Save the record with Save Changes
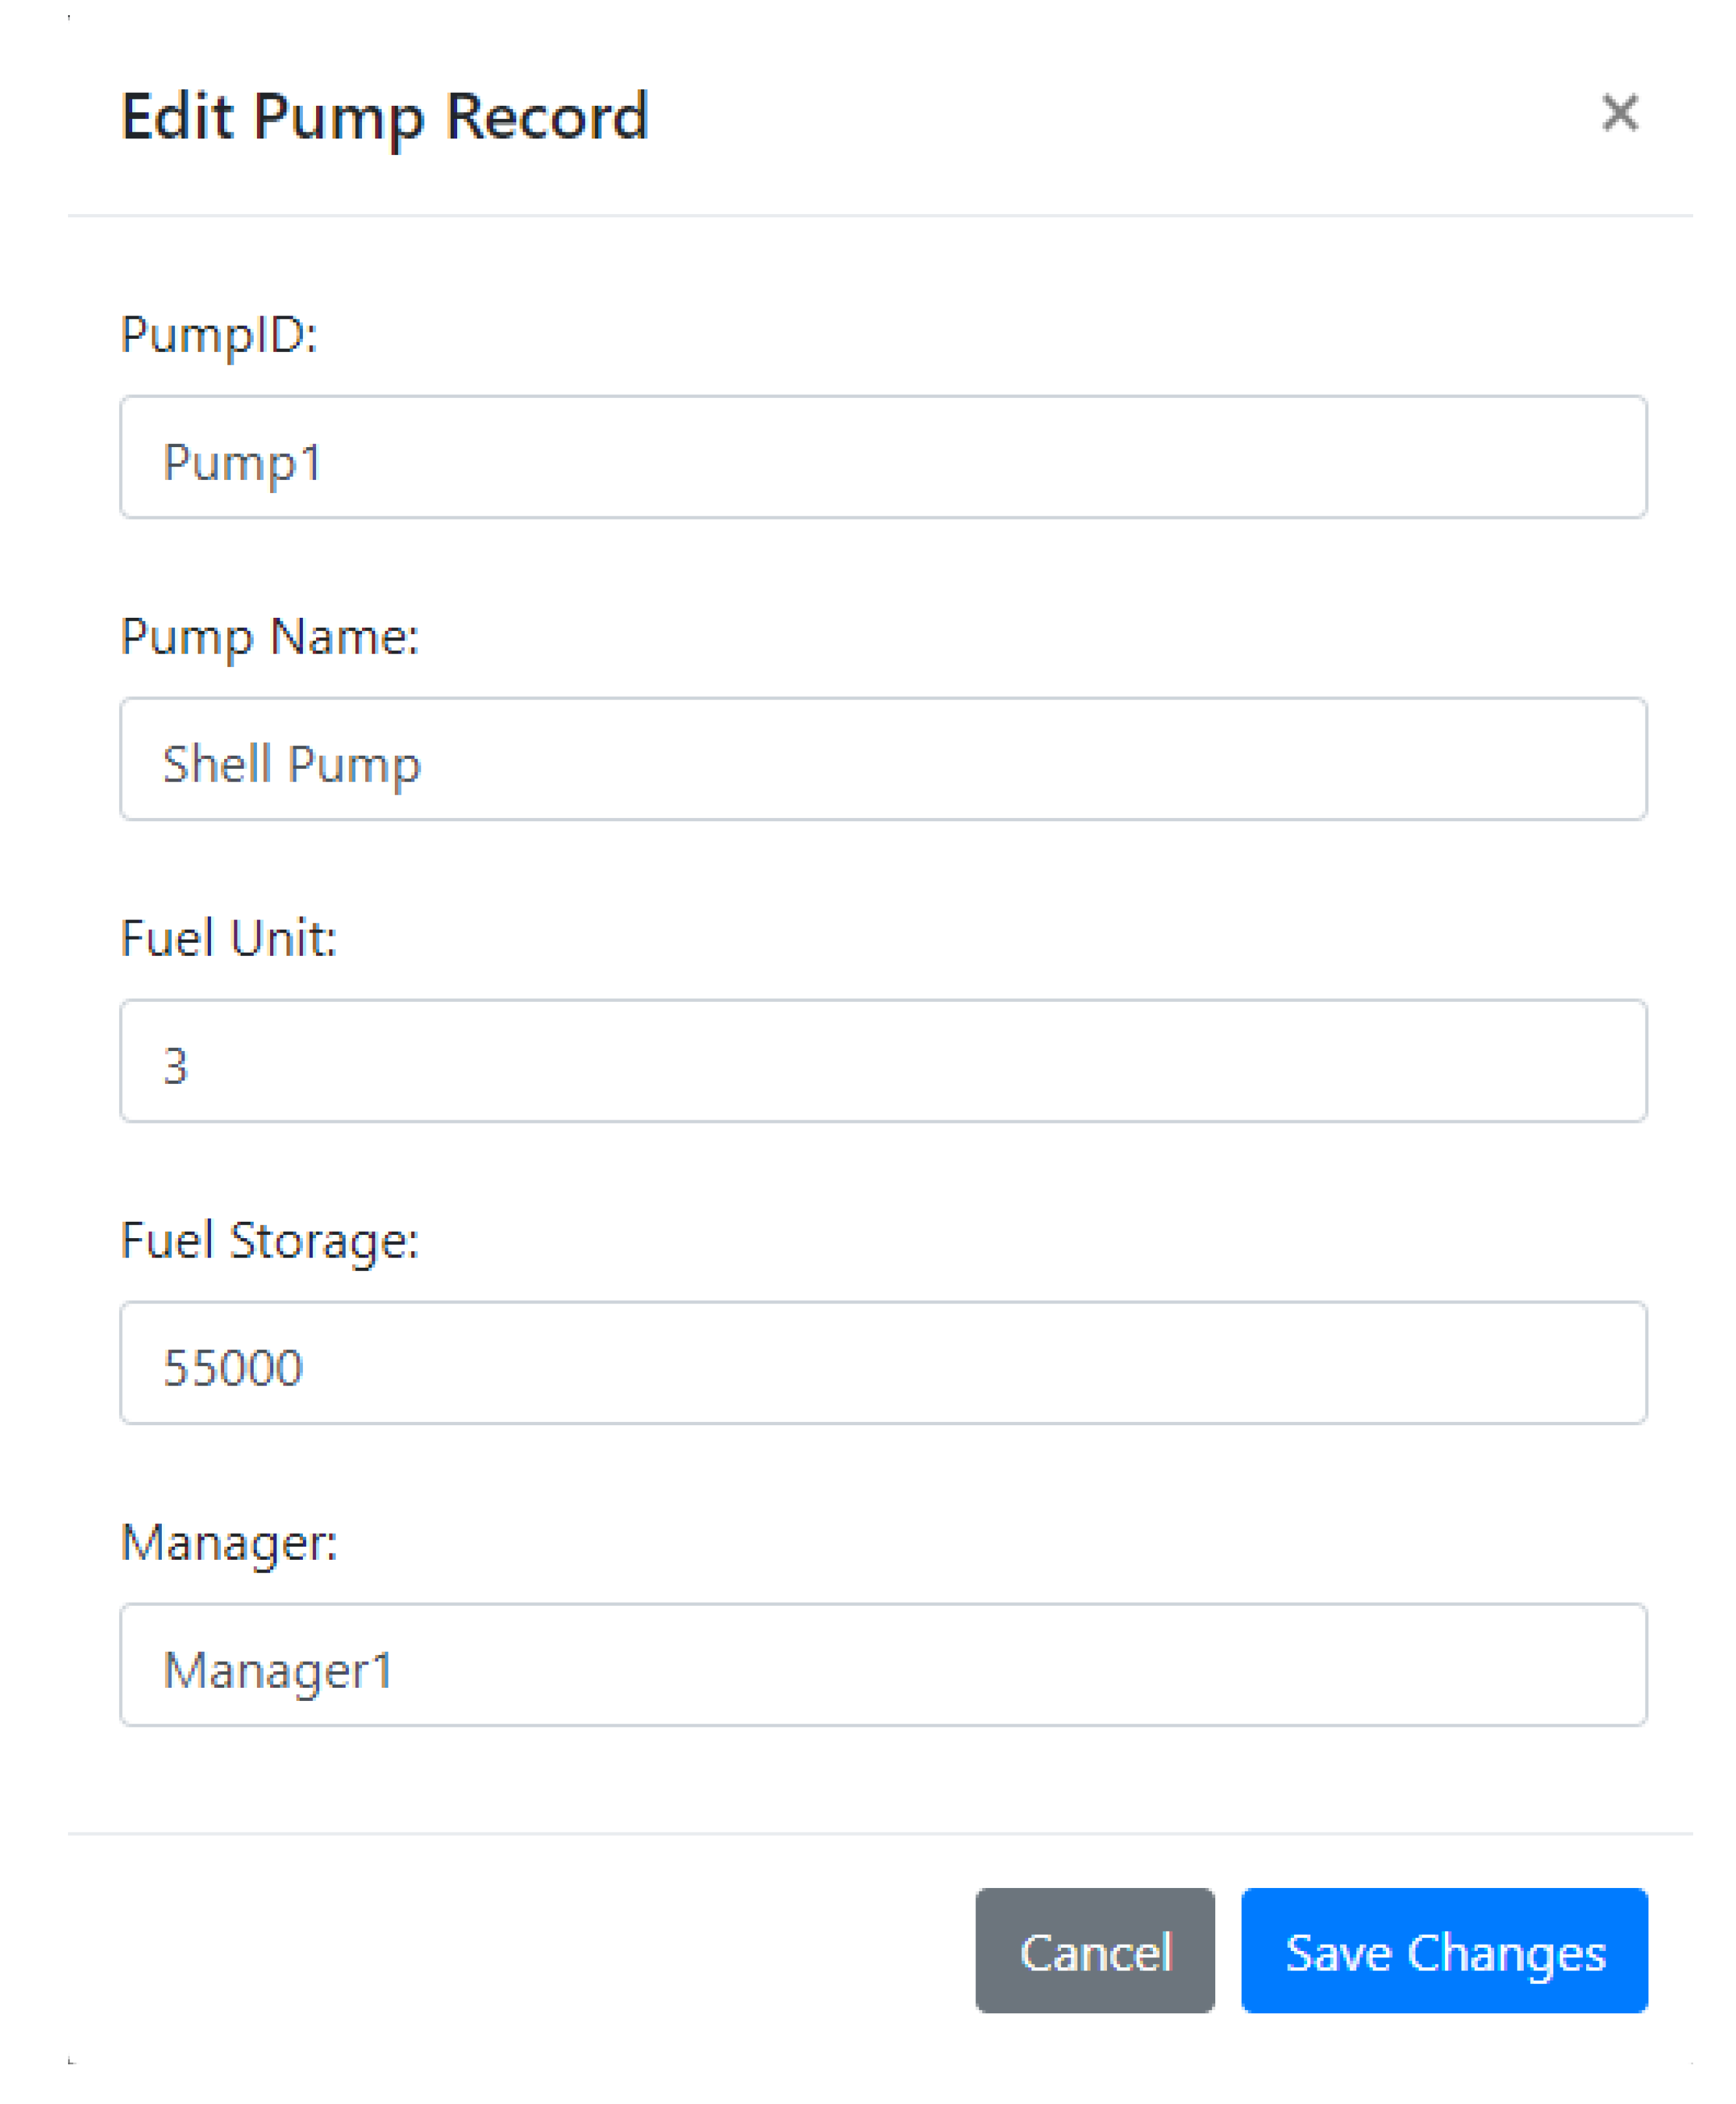 click(1444, 1951)
